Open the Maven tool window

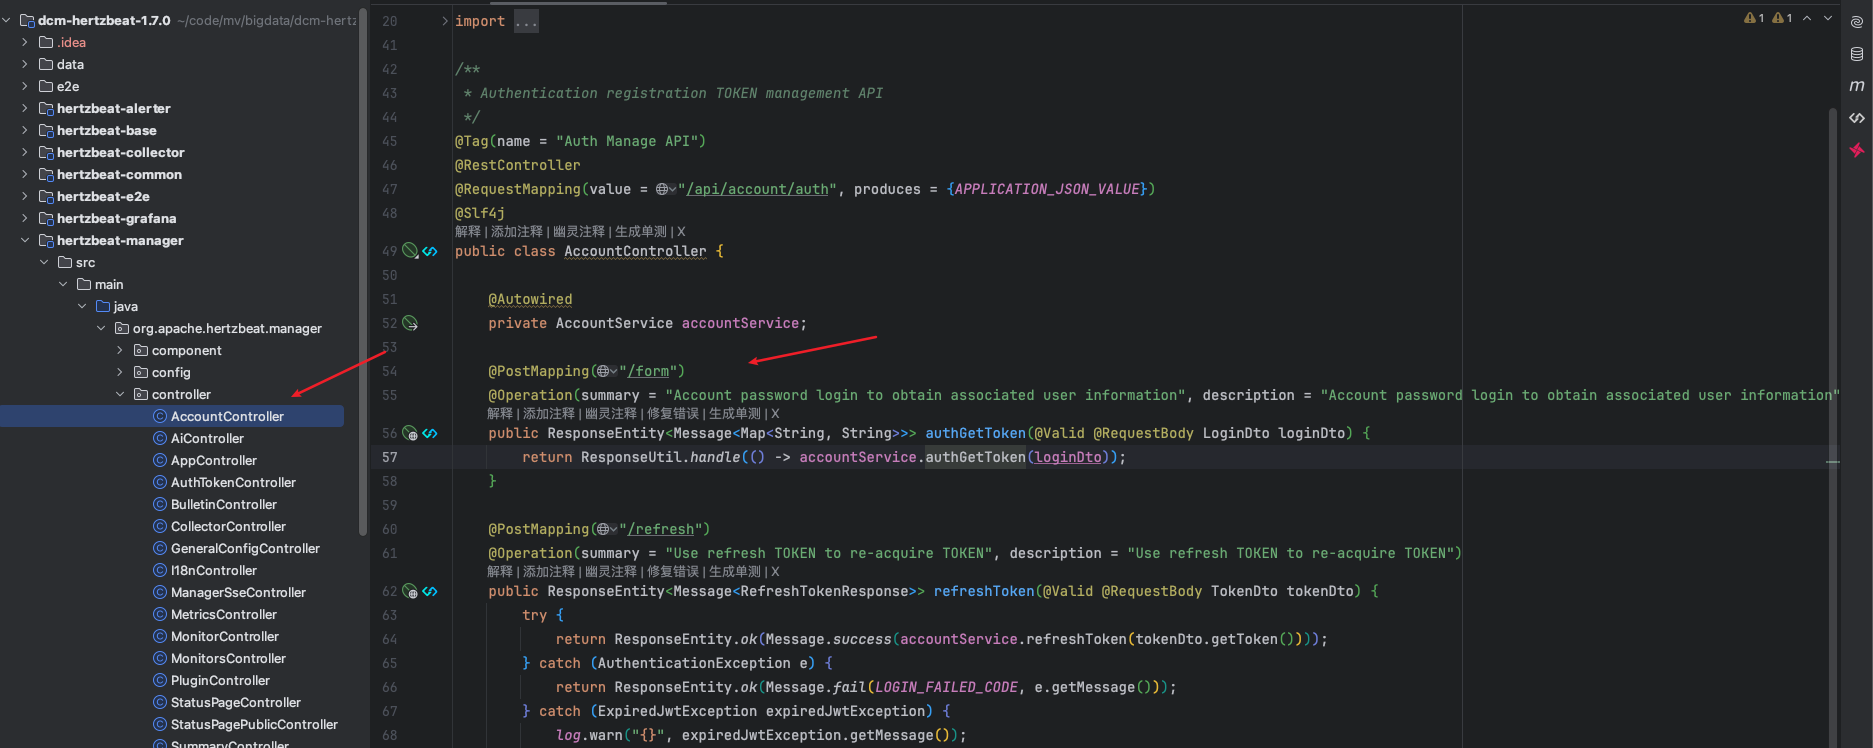tap(1856, 86)
